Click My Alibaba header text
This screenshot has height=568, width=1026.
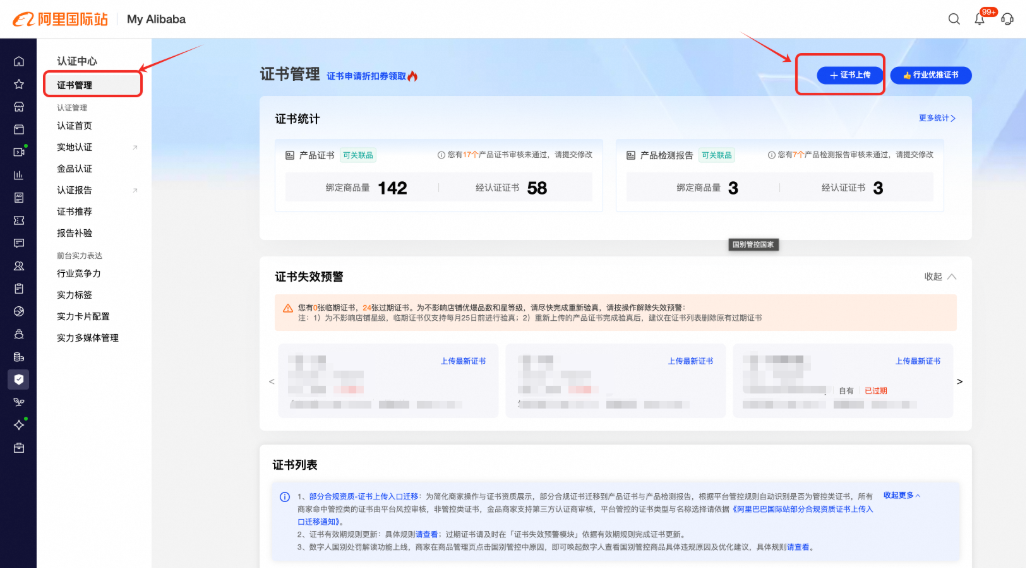[x=156, y=20]
